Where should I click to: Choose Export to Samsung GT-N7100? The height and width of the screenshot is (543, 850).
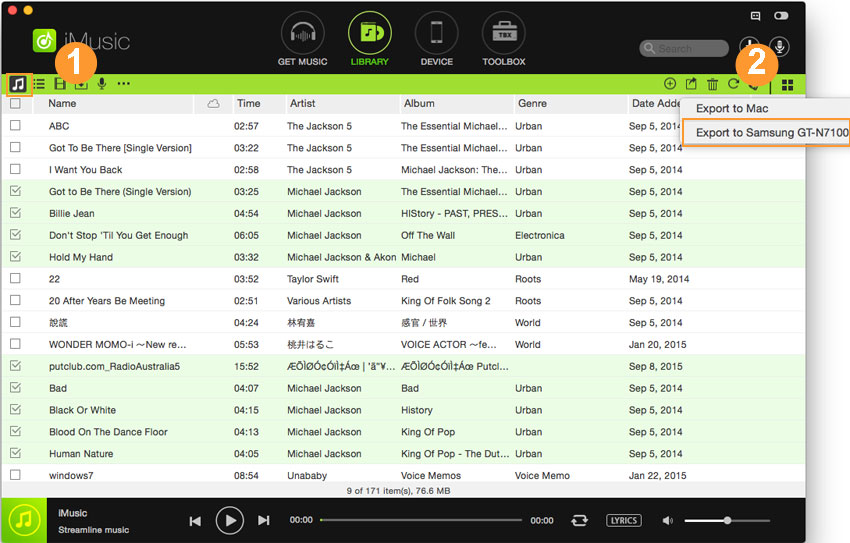771,132
